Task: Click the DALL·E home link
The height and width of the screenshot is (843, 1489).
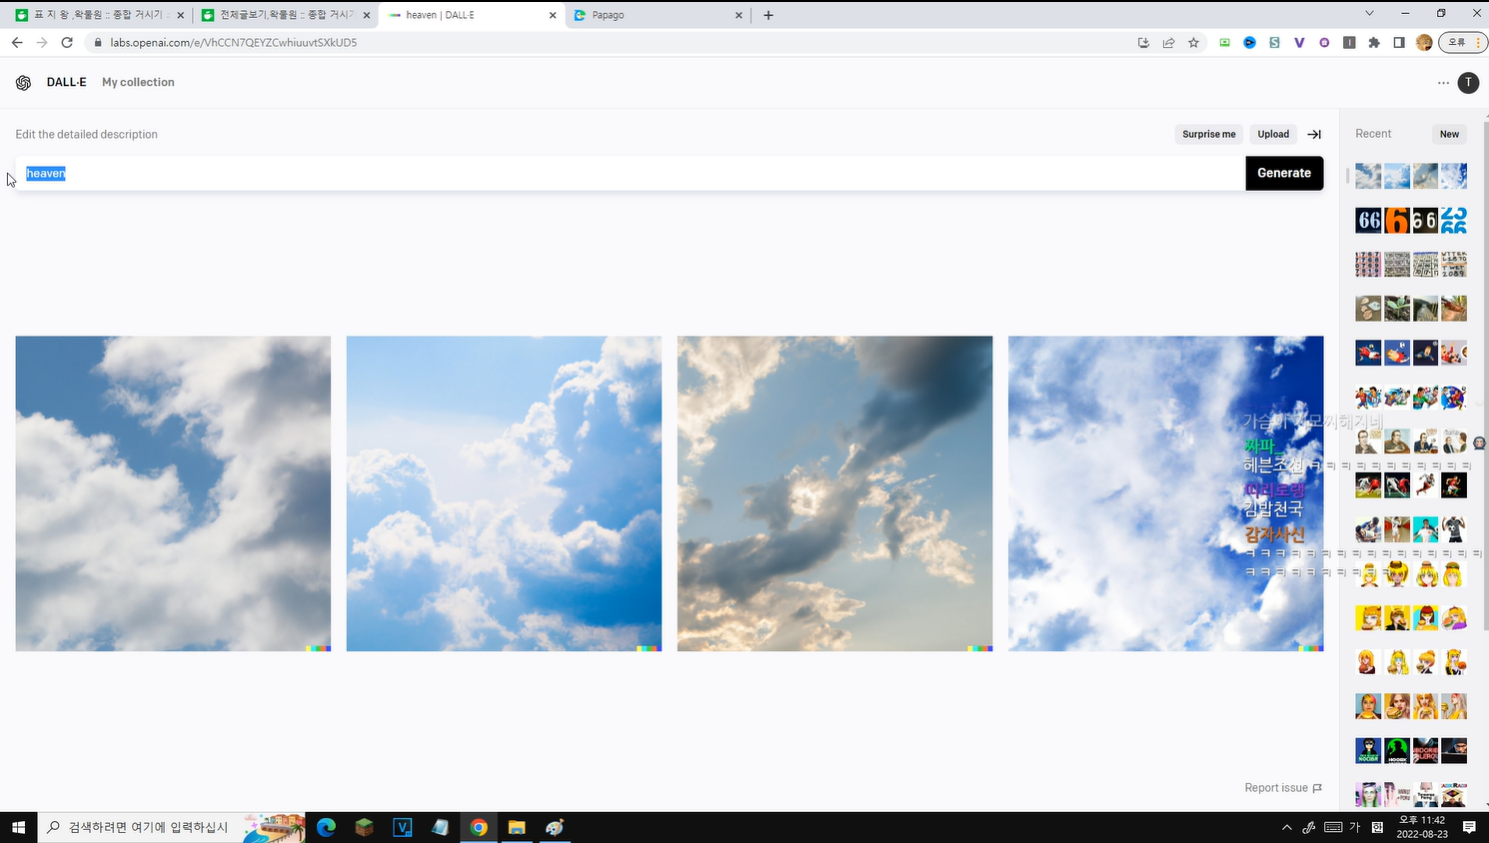Action: pos(66,83)
